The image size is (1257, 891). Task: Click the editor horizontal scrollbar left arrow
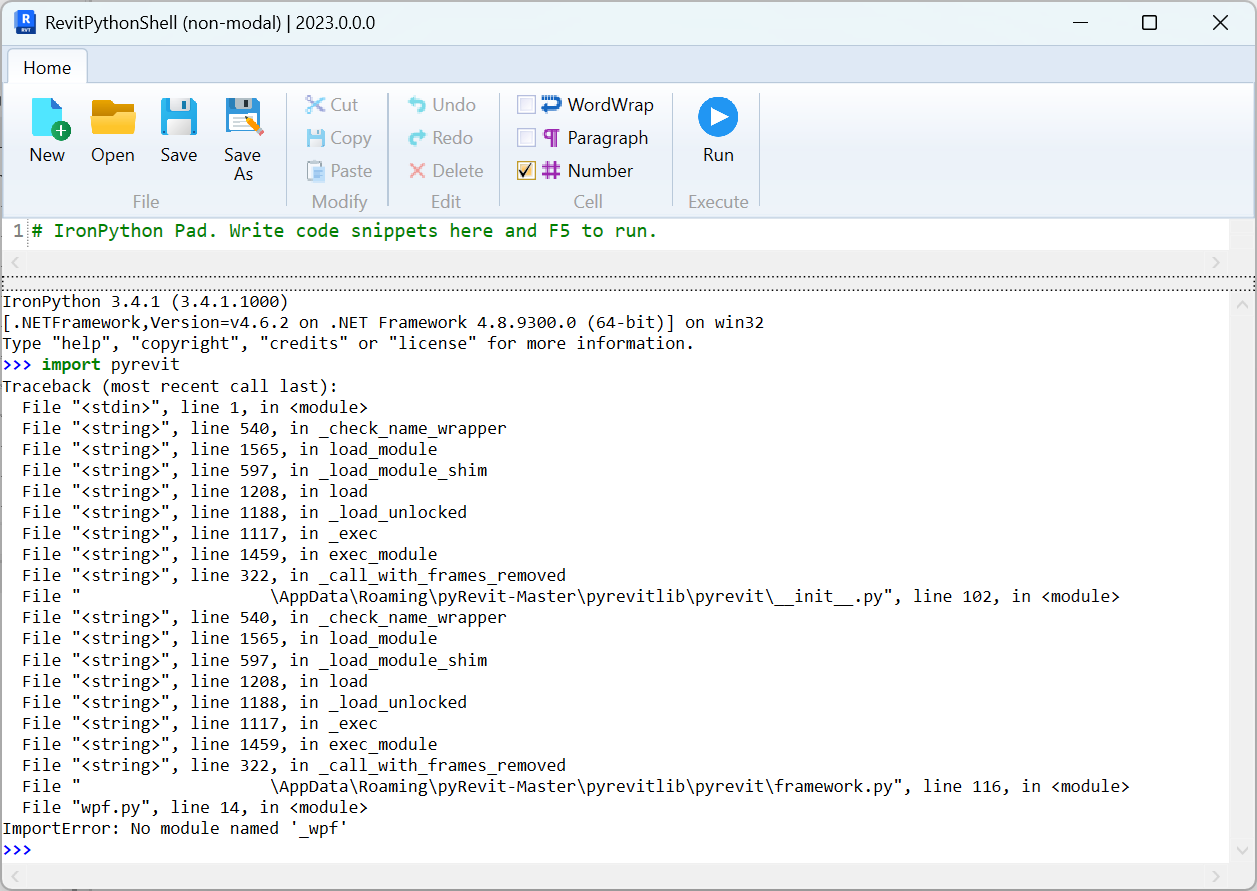click(14, 262)
